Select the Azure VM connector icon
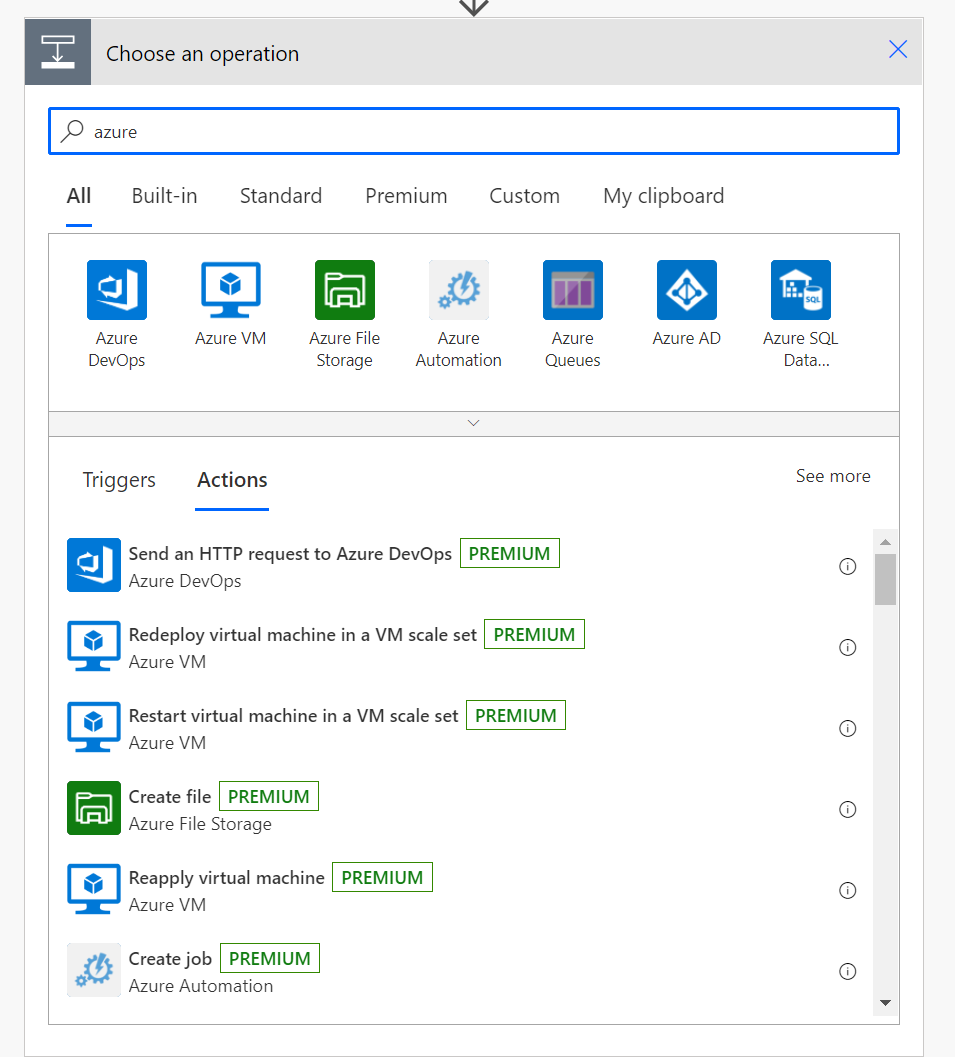Image resolution: width=955 pixels, height=1057 pixels. point(231,290)
